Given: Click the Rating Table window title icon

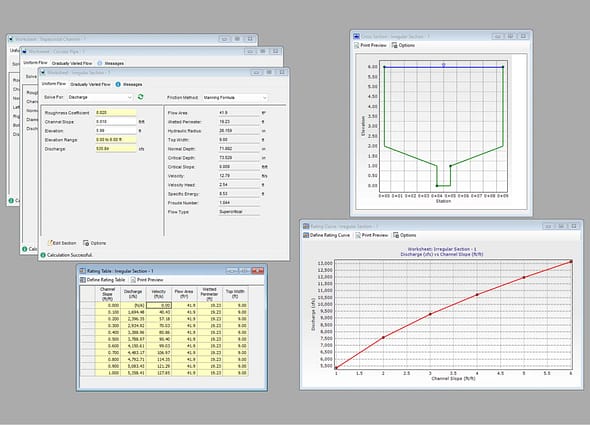Looking at the screenshot, I should point(82,271).
